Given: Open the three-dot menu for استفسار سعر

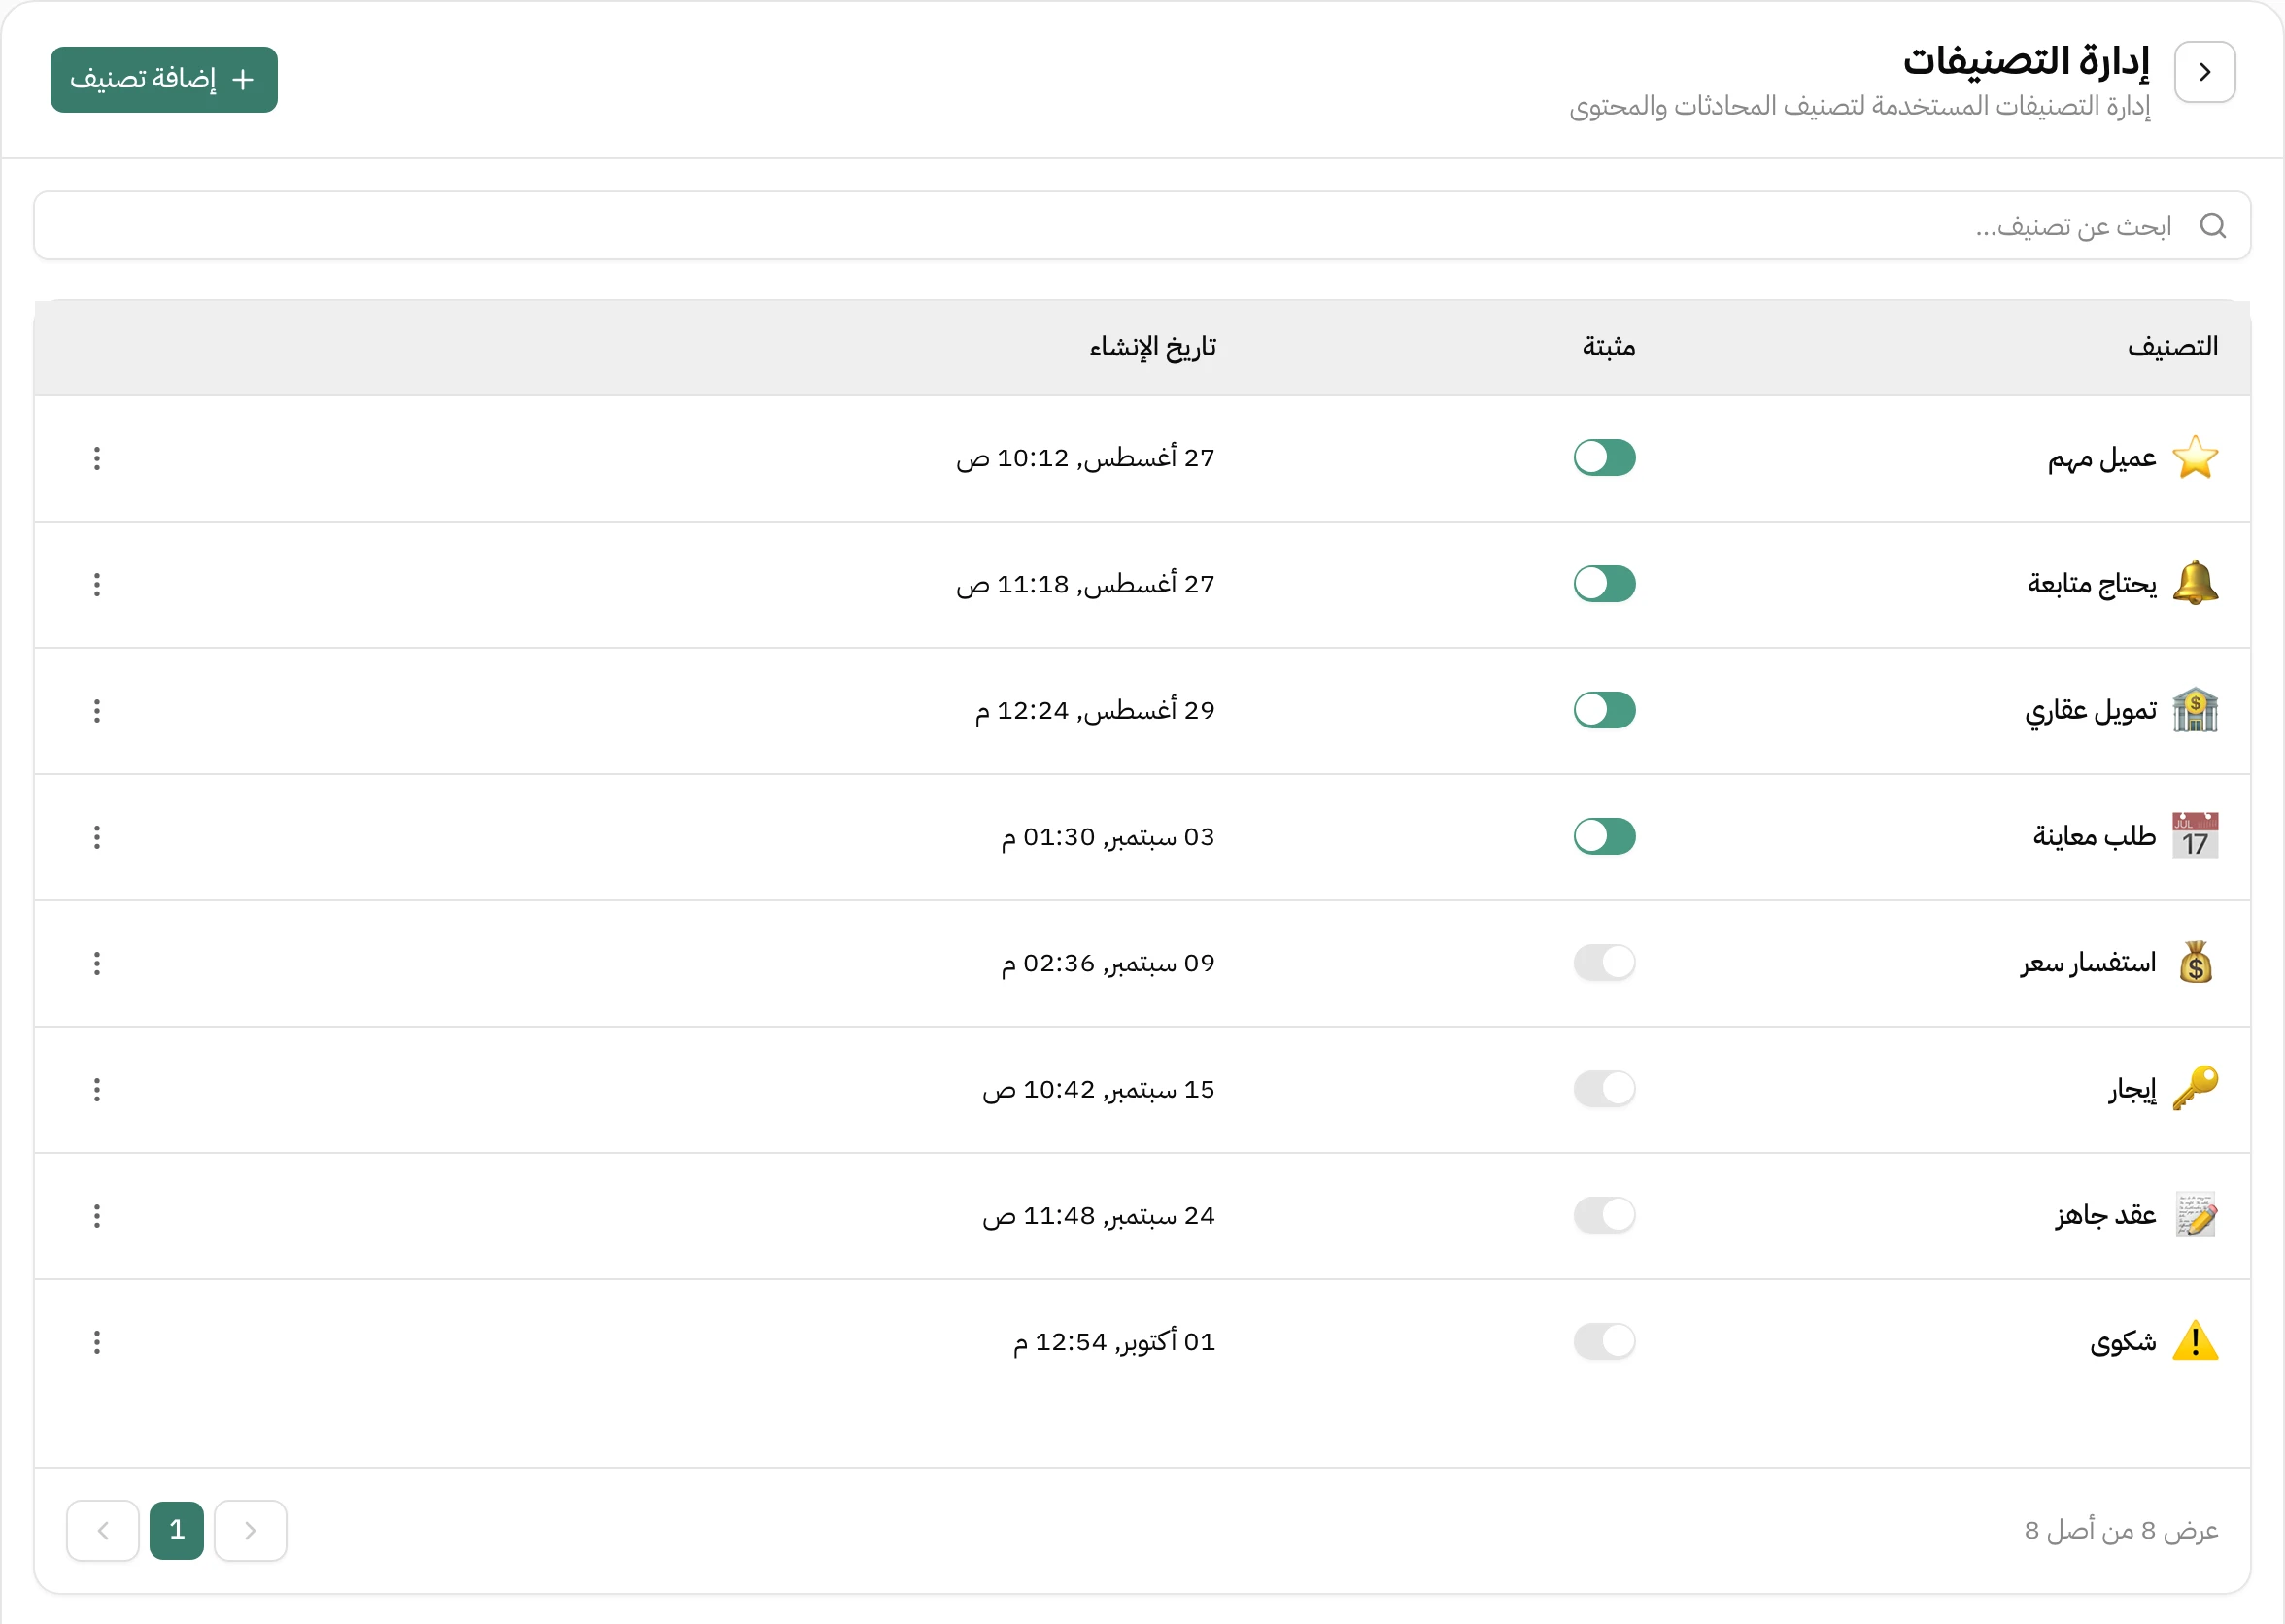Looking at the screenshot, I should tap(97, 963).
